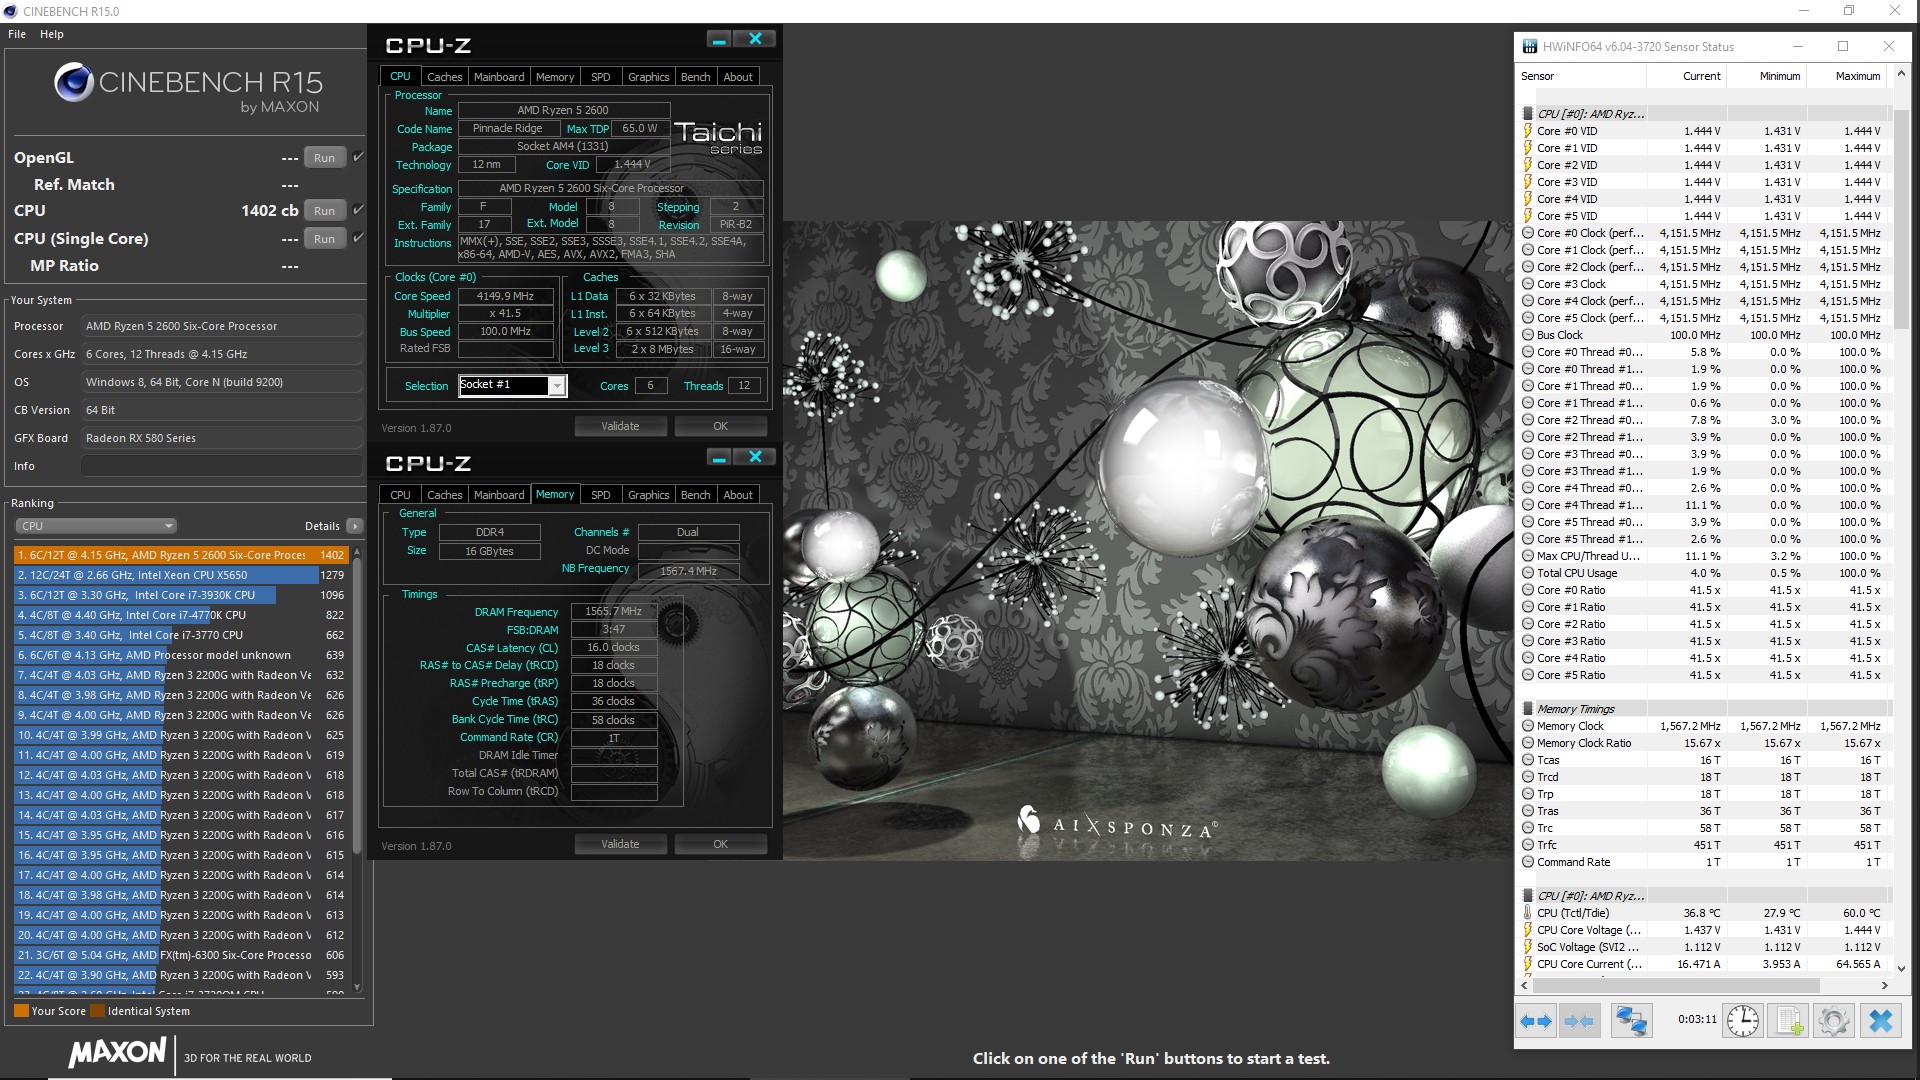Click the lightning icon beside CPU Core Current
The image size is (1920, 1080).
click(x=1528, y=964)
